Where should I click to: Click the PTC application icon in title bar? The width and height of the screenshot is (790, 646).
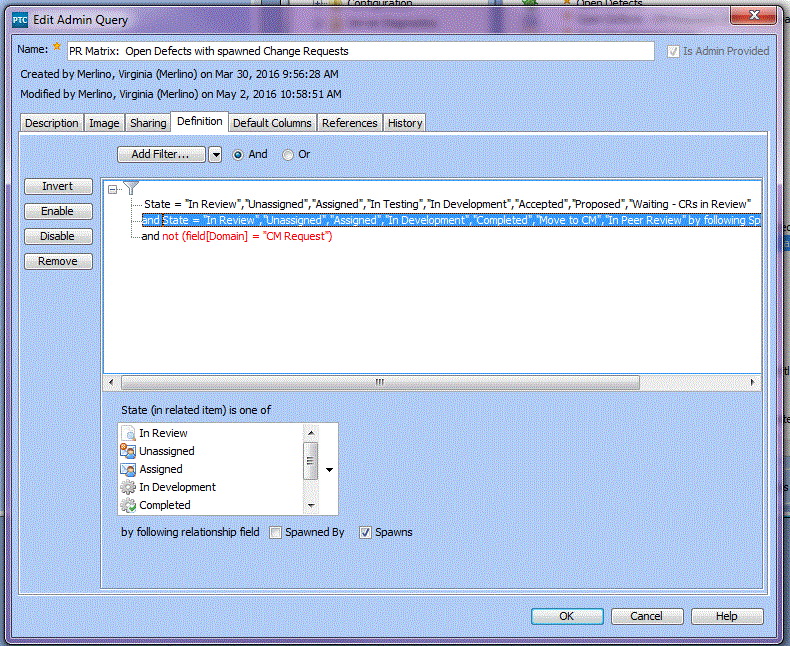(x=20, y=20)
